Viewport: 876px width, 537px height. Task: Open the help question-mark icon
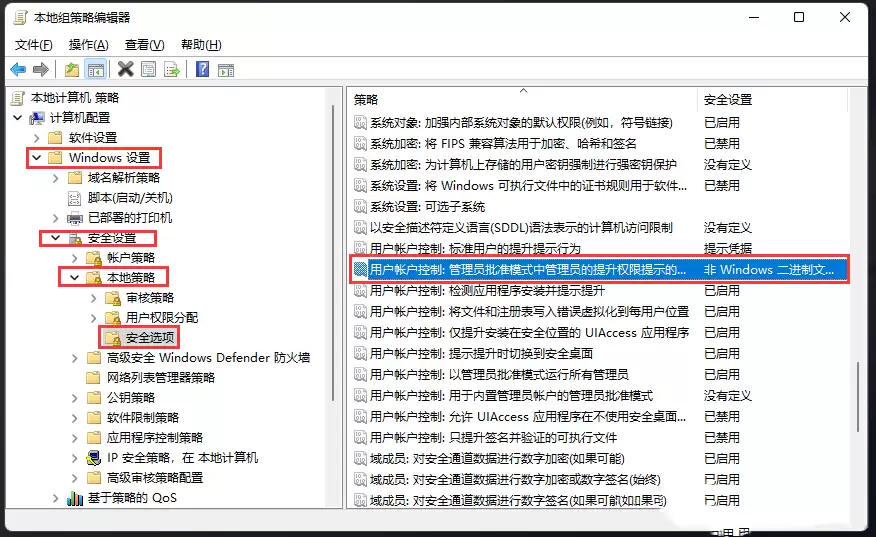click(x=202, y=69)
